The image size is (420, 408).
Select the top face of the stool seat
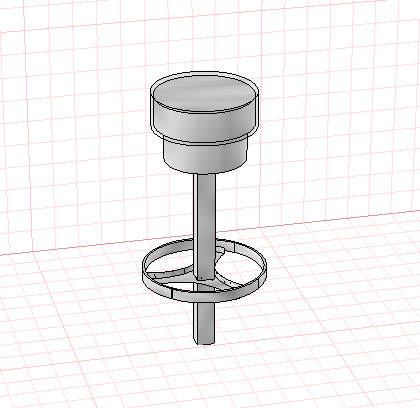coord(204,93)
